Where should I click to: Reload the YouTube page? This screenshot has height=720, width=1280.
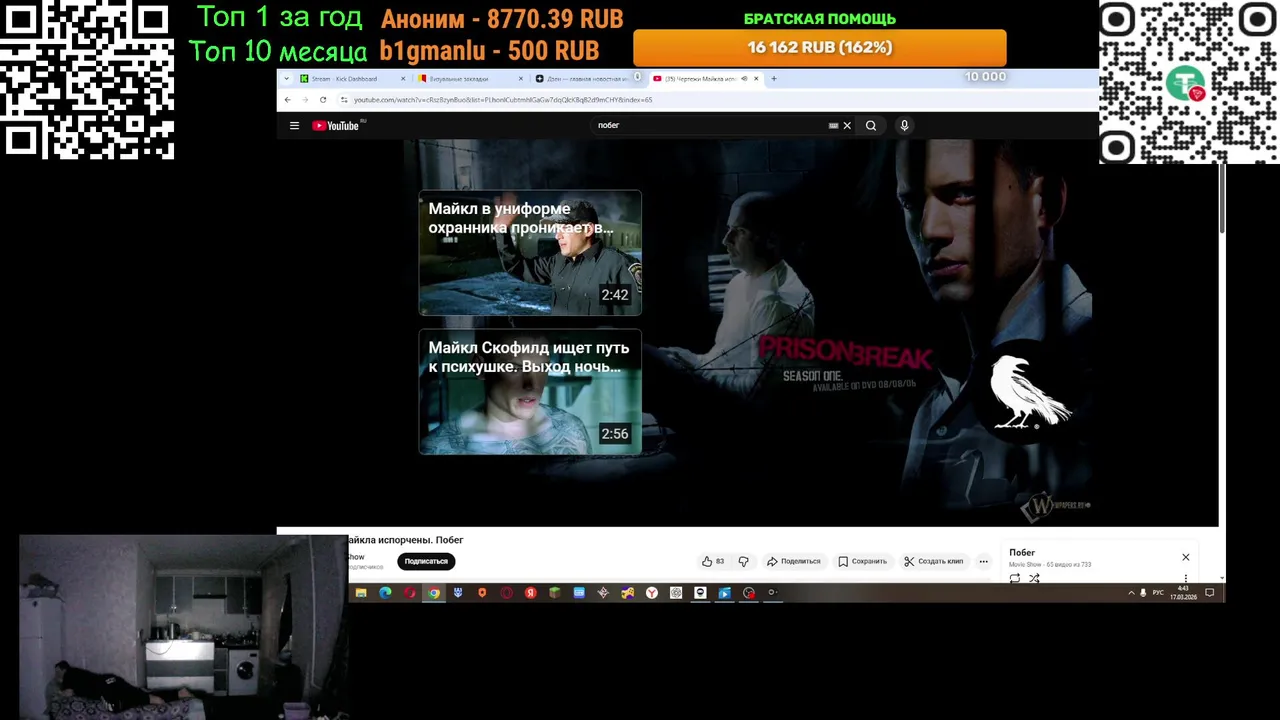323,100
